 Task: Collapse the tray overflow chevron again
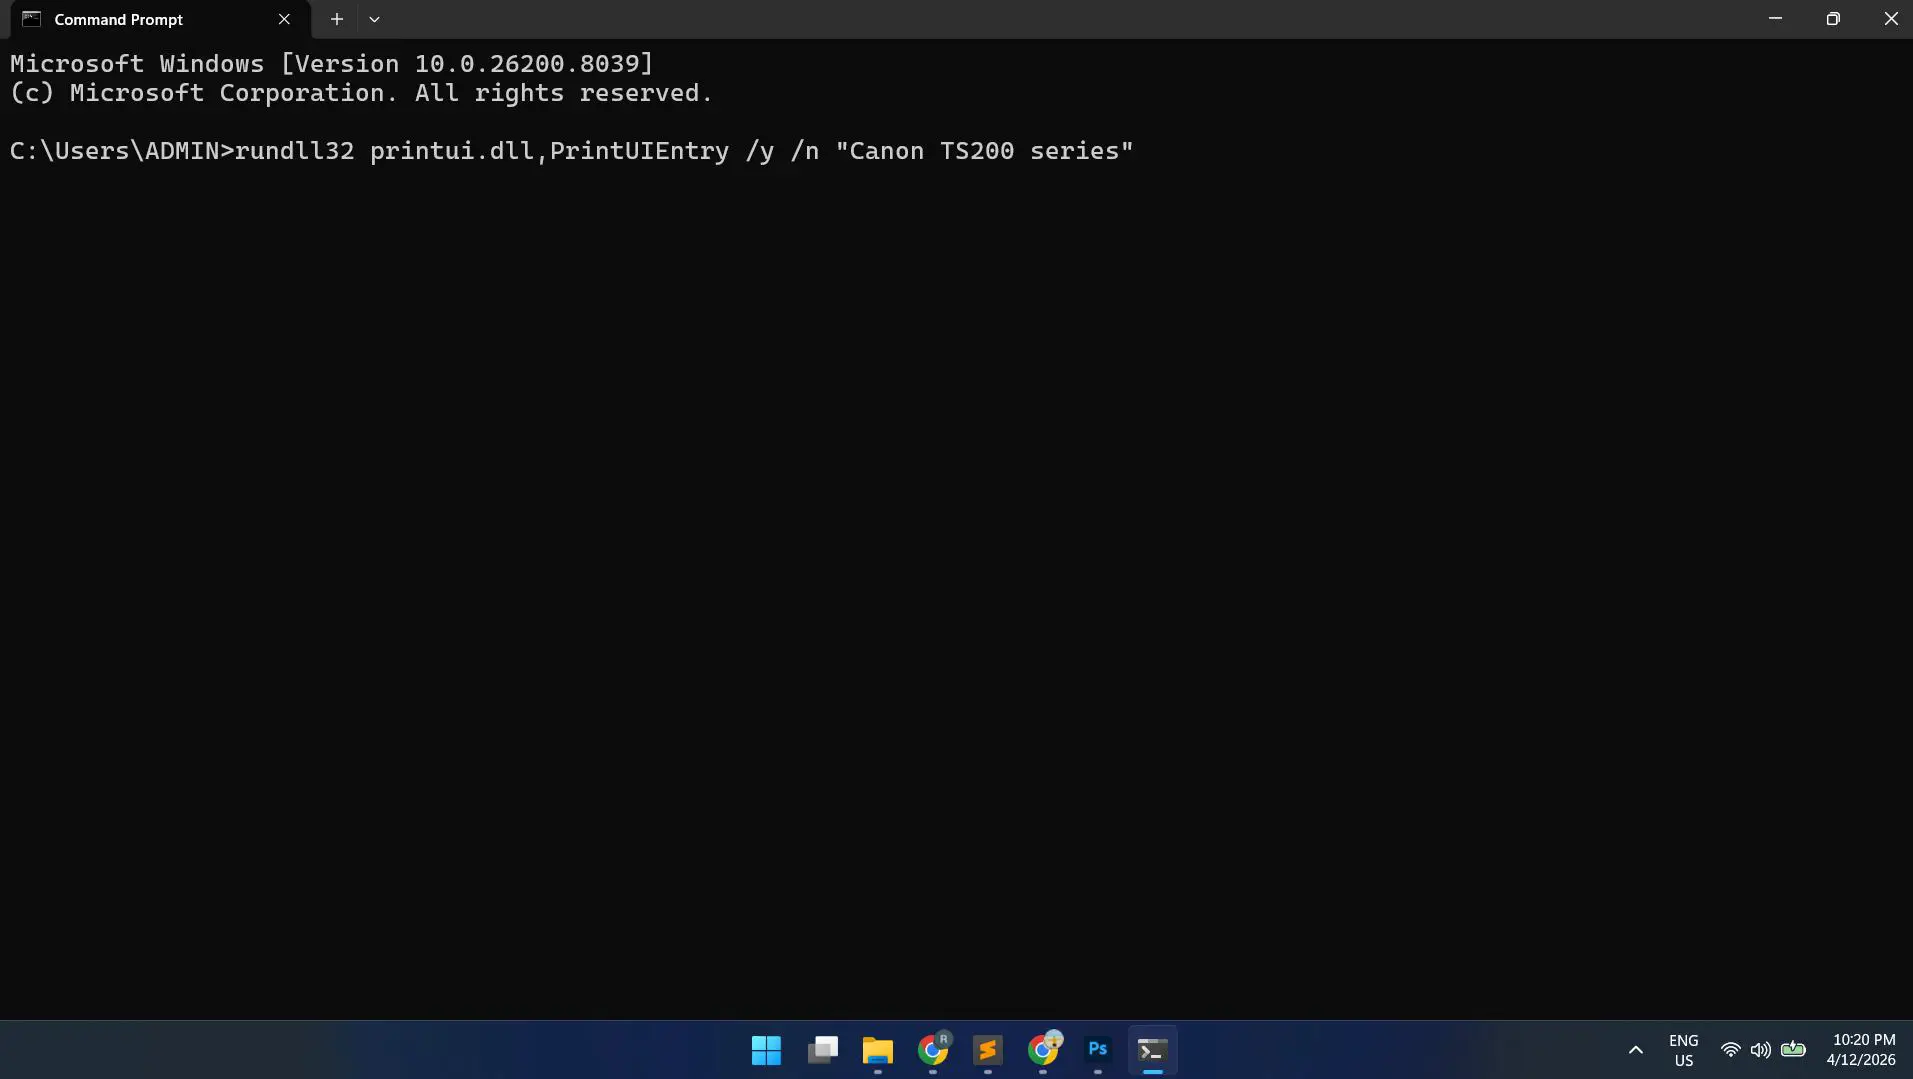[x=1635, y=1050]
